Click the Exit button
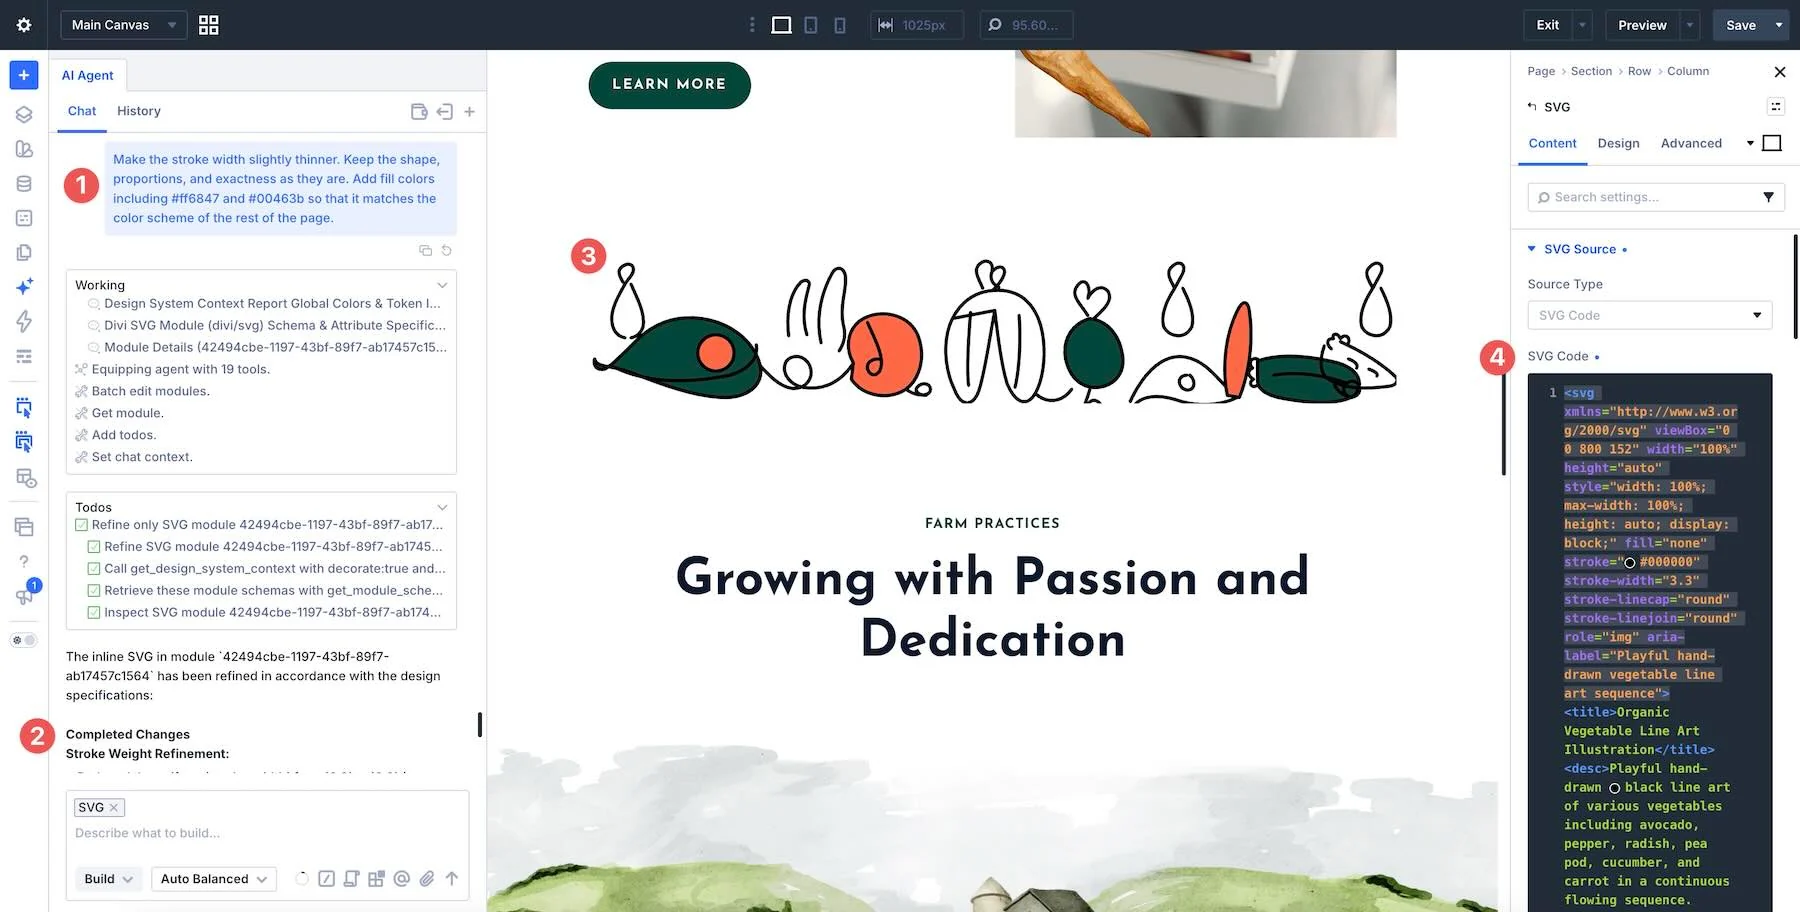This screenshot has height=912, width=1800. [x=1547, y=25]
